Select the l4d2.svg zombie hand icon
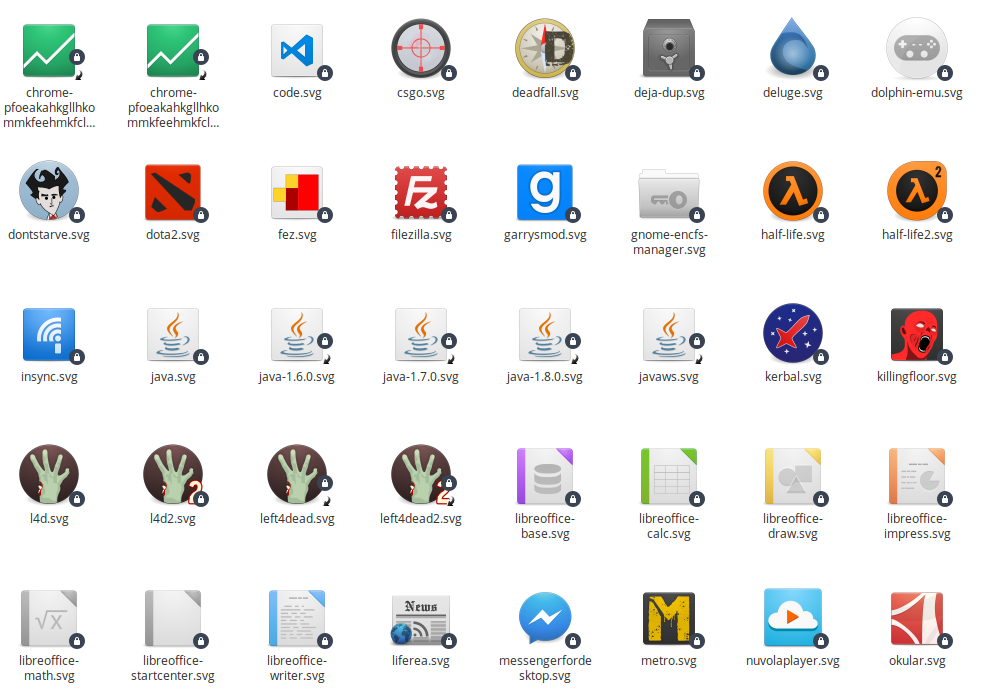1001x693 pixels. [x=173, y=475]
